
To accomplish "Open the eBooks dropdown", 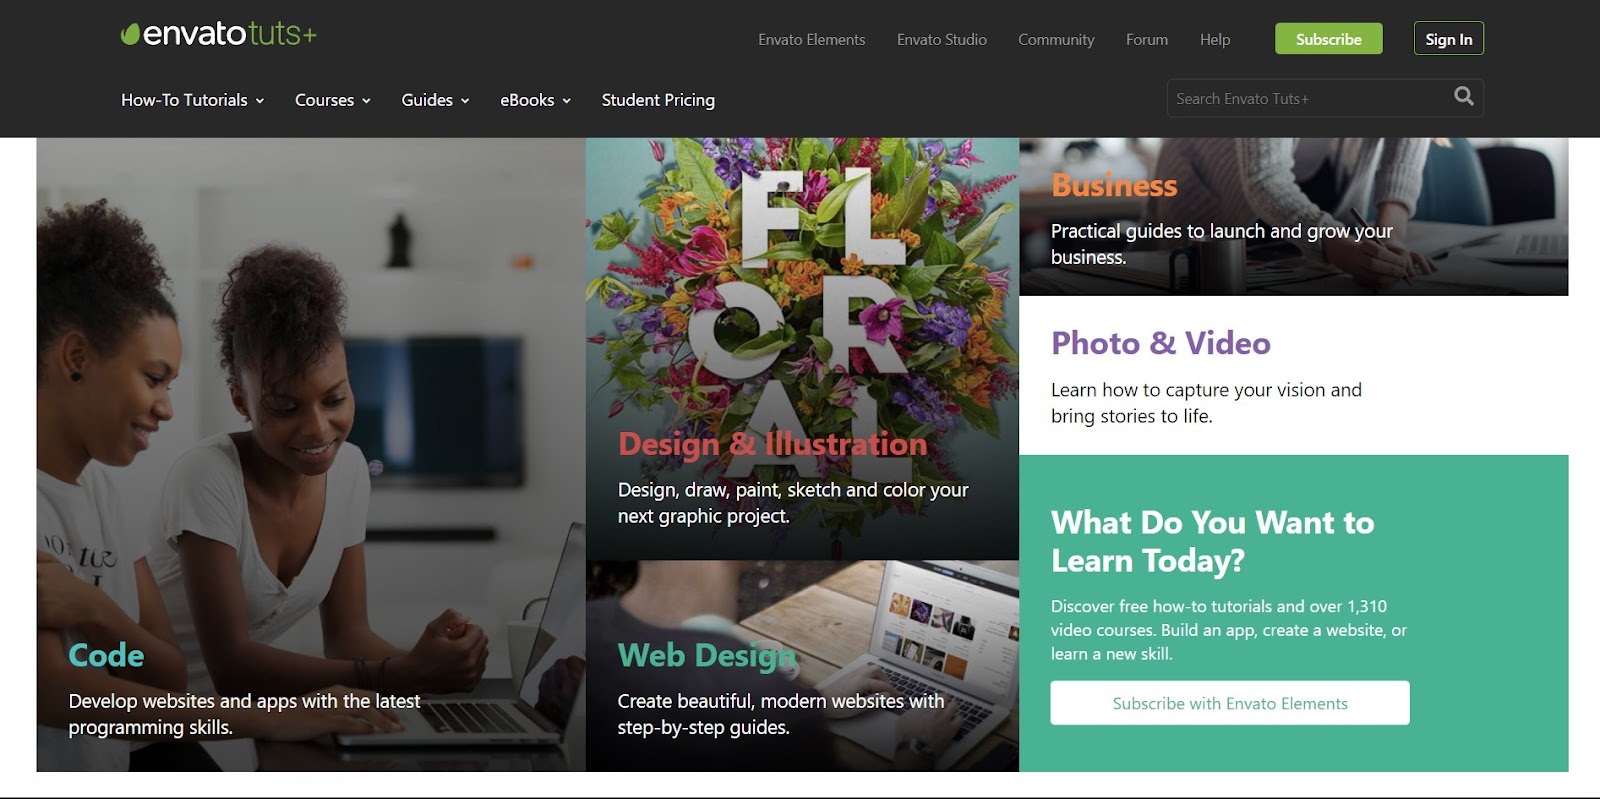I will coord(536,100).
